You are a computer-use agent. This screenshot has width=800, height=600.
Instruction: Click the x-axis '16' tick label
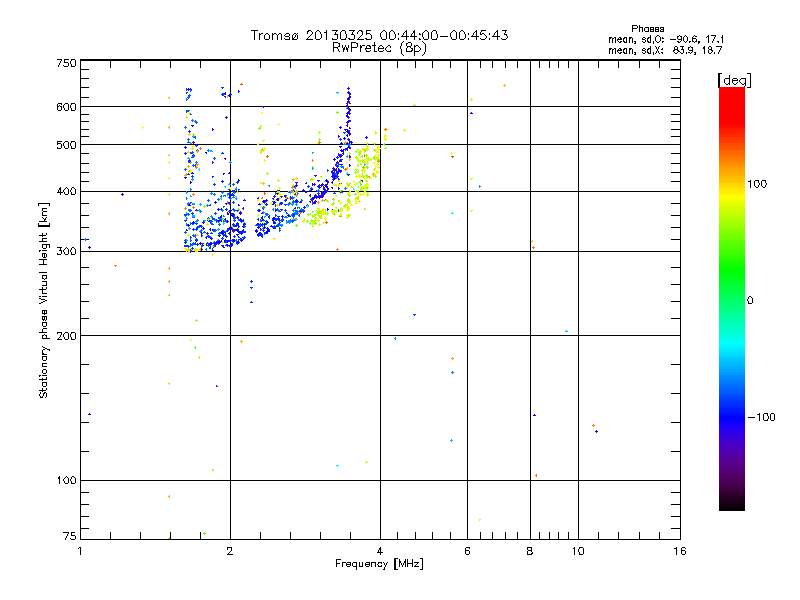[680, 551]
